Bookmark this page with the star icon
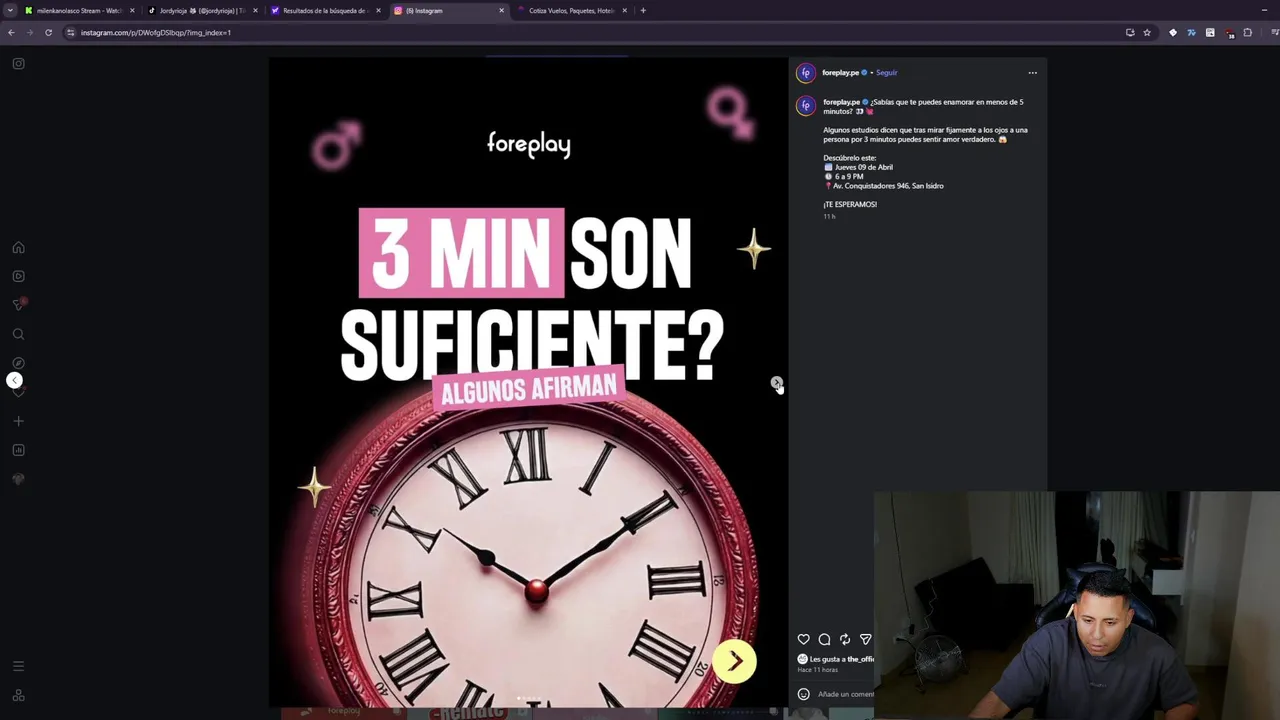This screenshot has height=720, width=1280. (1147, 33)
